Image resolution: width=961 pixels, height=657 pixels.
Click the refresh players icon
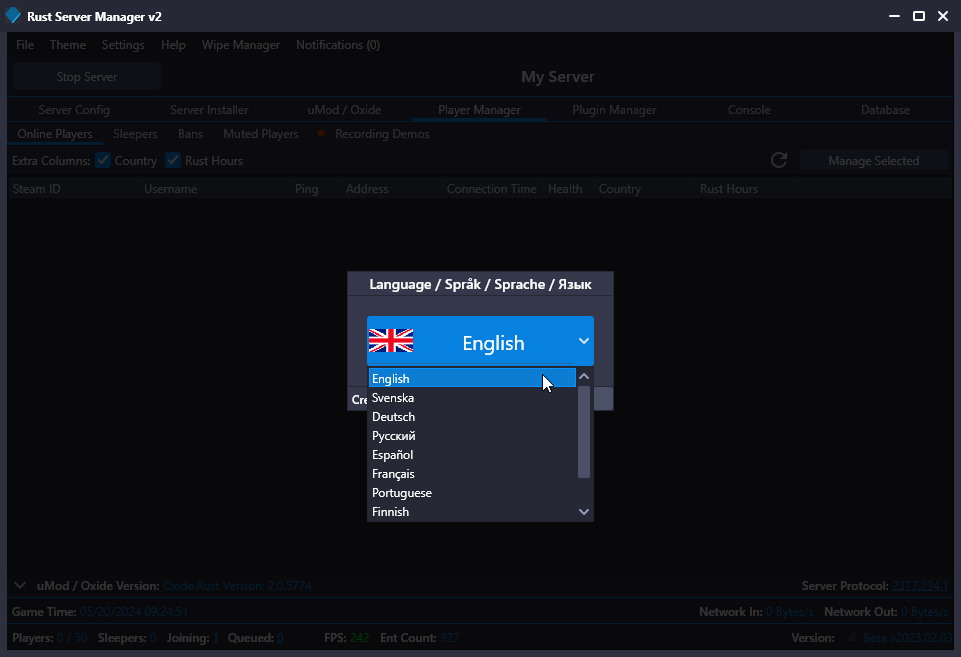coord(779,160)
